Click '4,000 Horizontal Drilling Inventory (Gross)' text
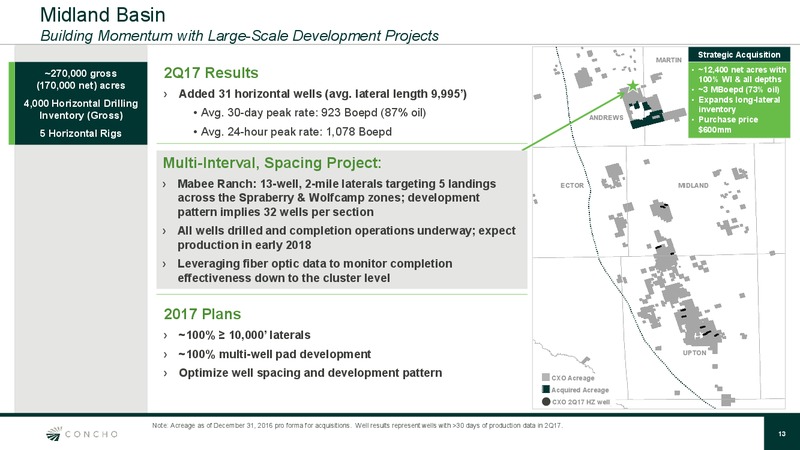The width and height of the screenshot is (800, 450). [81, 109]
